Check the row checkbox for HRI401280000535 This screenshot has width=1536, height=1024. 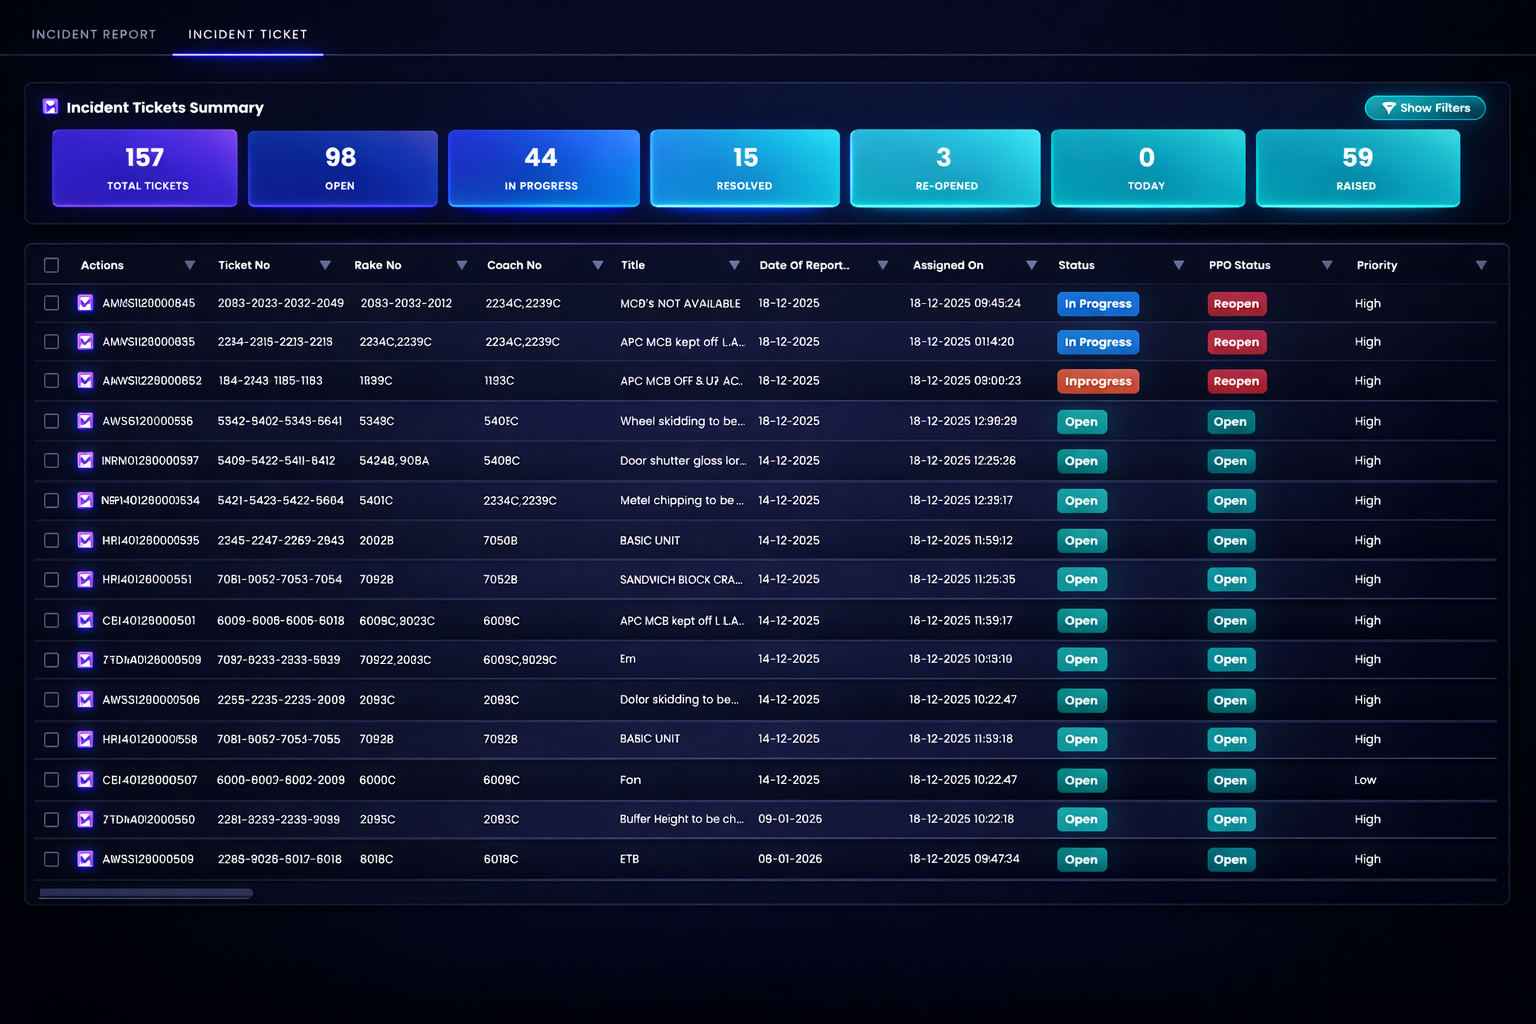(51, 540)
